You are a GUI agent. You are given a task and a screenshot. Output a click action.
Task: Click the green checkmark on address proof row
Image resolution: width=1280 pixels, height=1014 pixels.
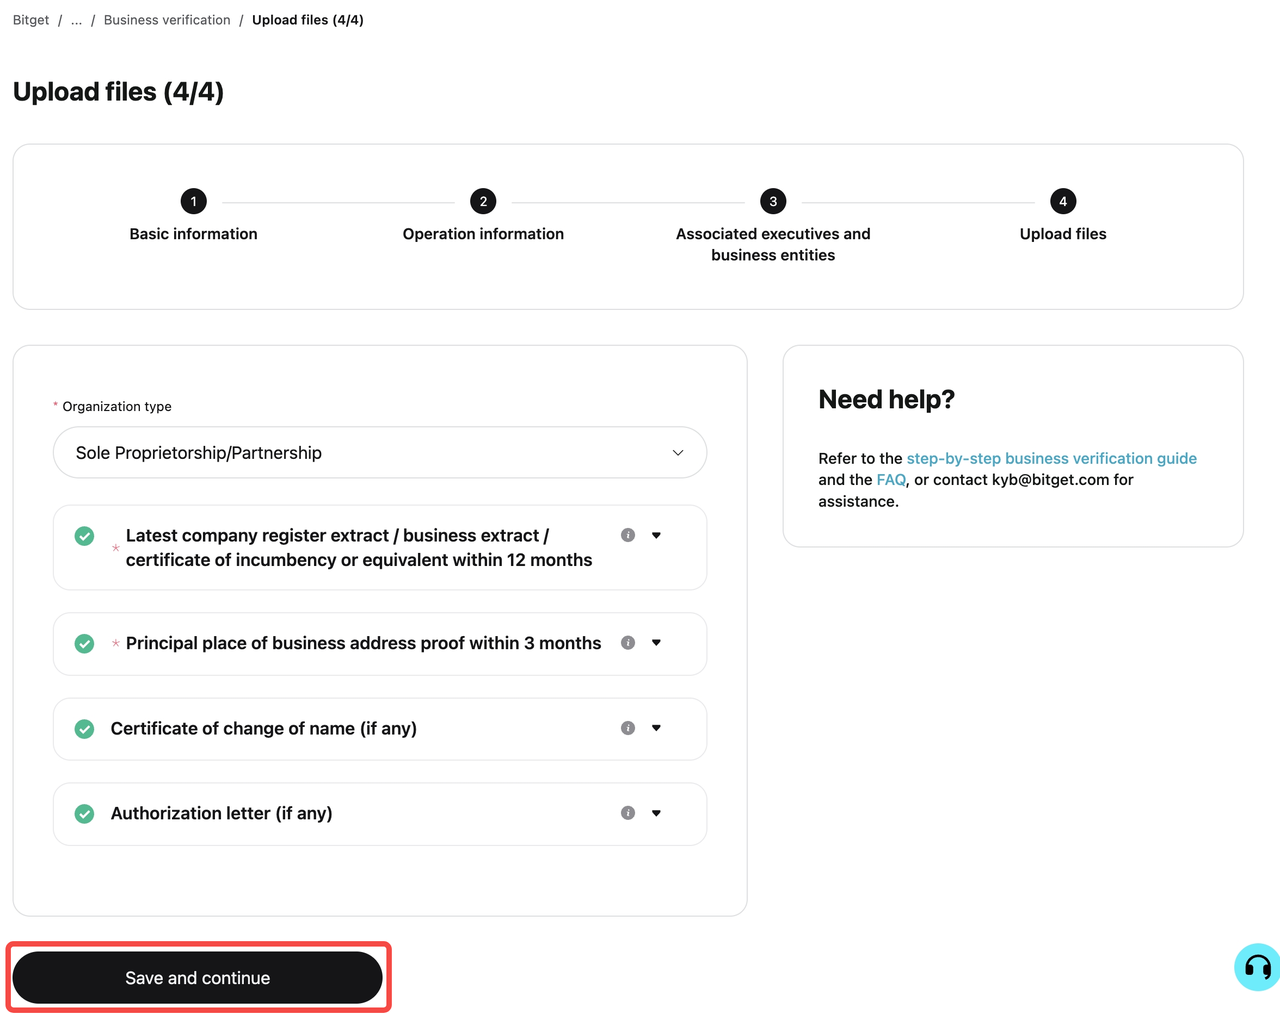(x=84, y=643)
